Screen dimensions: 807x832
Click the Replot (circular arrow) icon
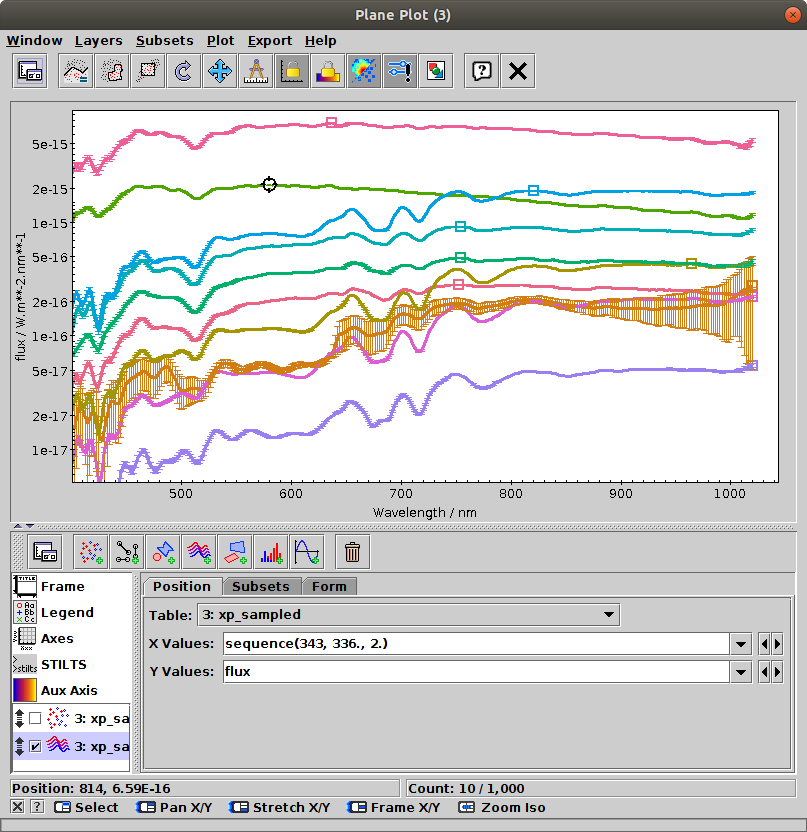click(183, 71)
